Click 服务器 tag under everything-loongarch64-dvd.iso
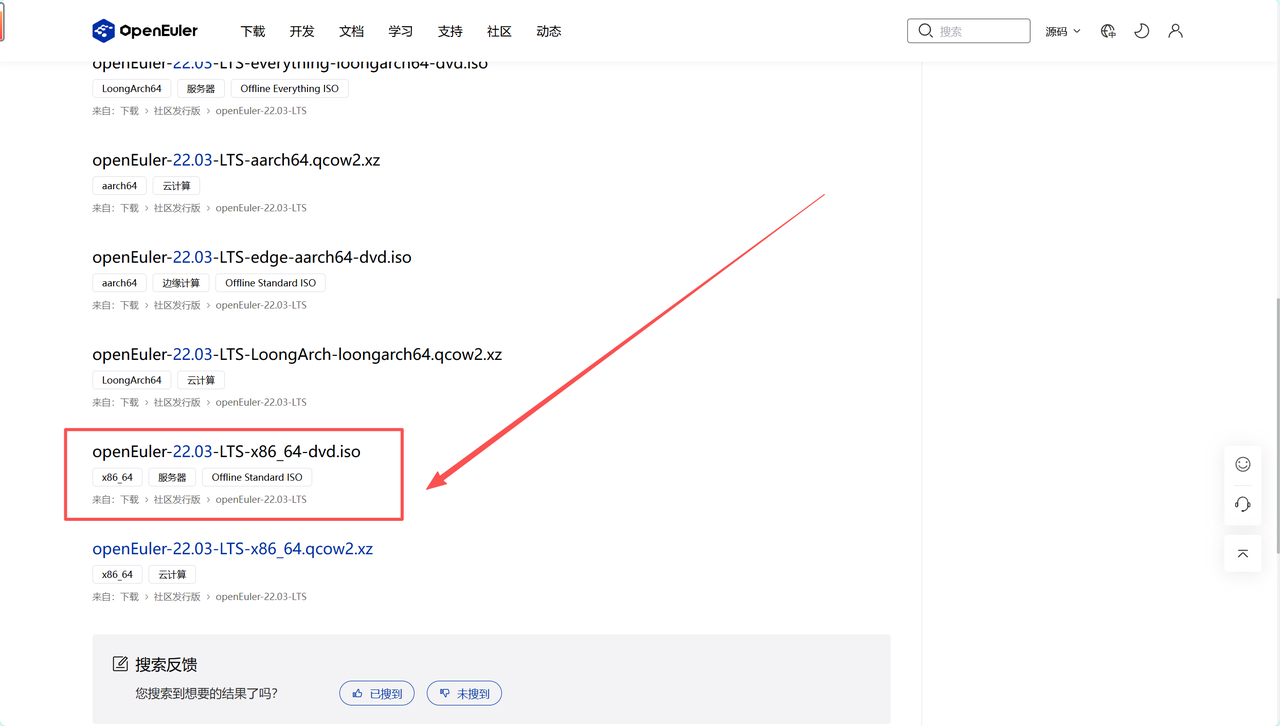 click(x=201, y=89)
